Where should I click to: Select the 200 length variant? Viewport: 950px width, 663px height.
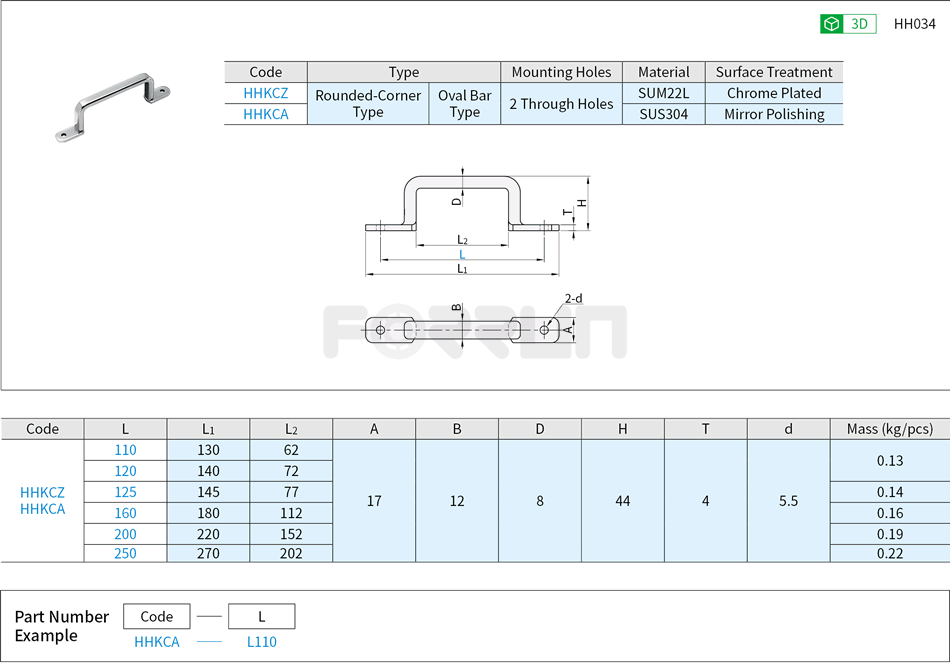pyautogui.click(x=126, y=534)
